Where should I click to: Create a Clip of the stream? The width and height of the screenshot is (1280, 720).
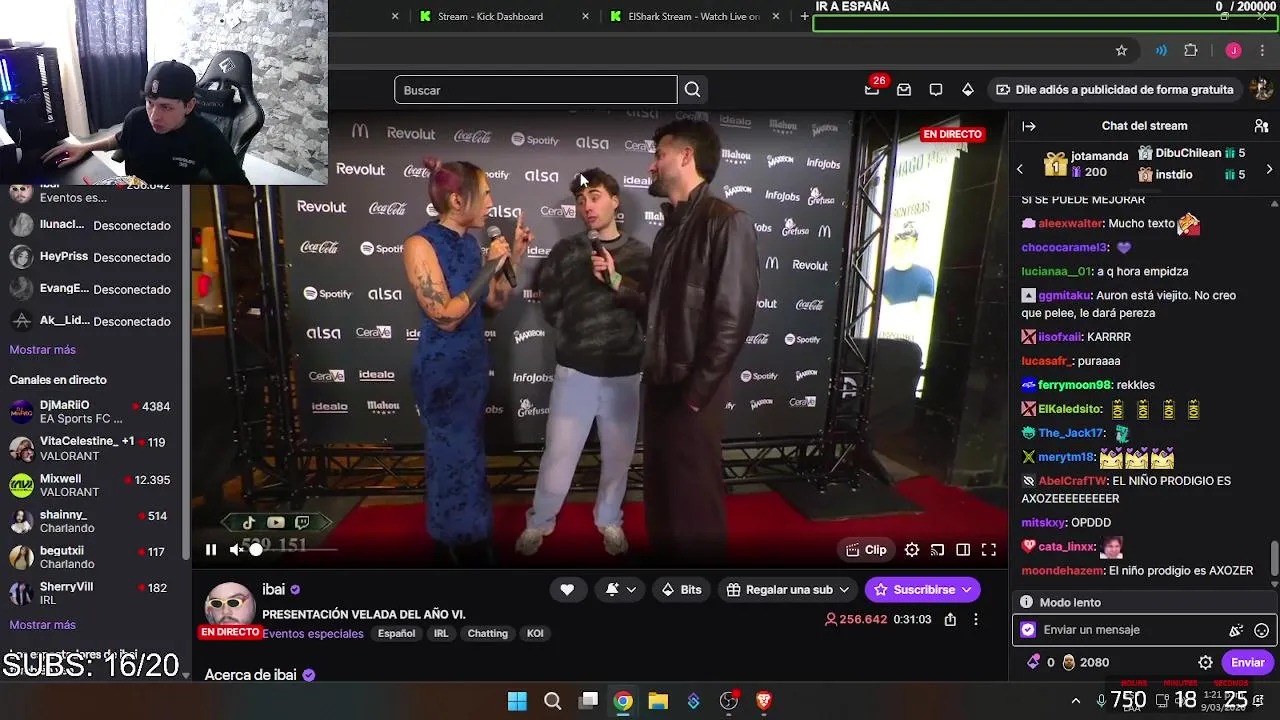click(866, 549)
